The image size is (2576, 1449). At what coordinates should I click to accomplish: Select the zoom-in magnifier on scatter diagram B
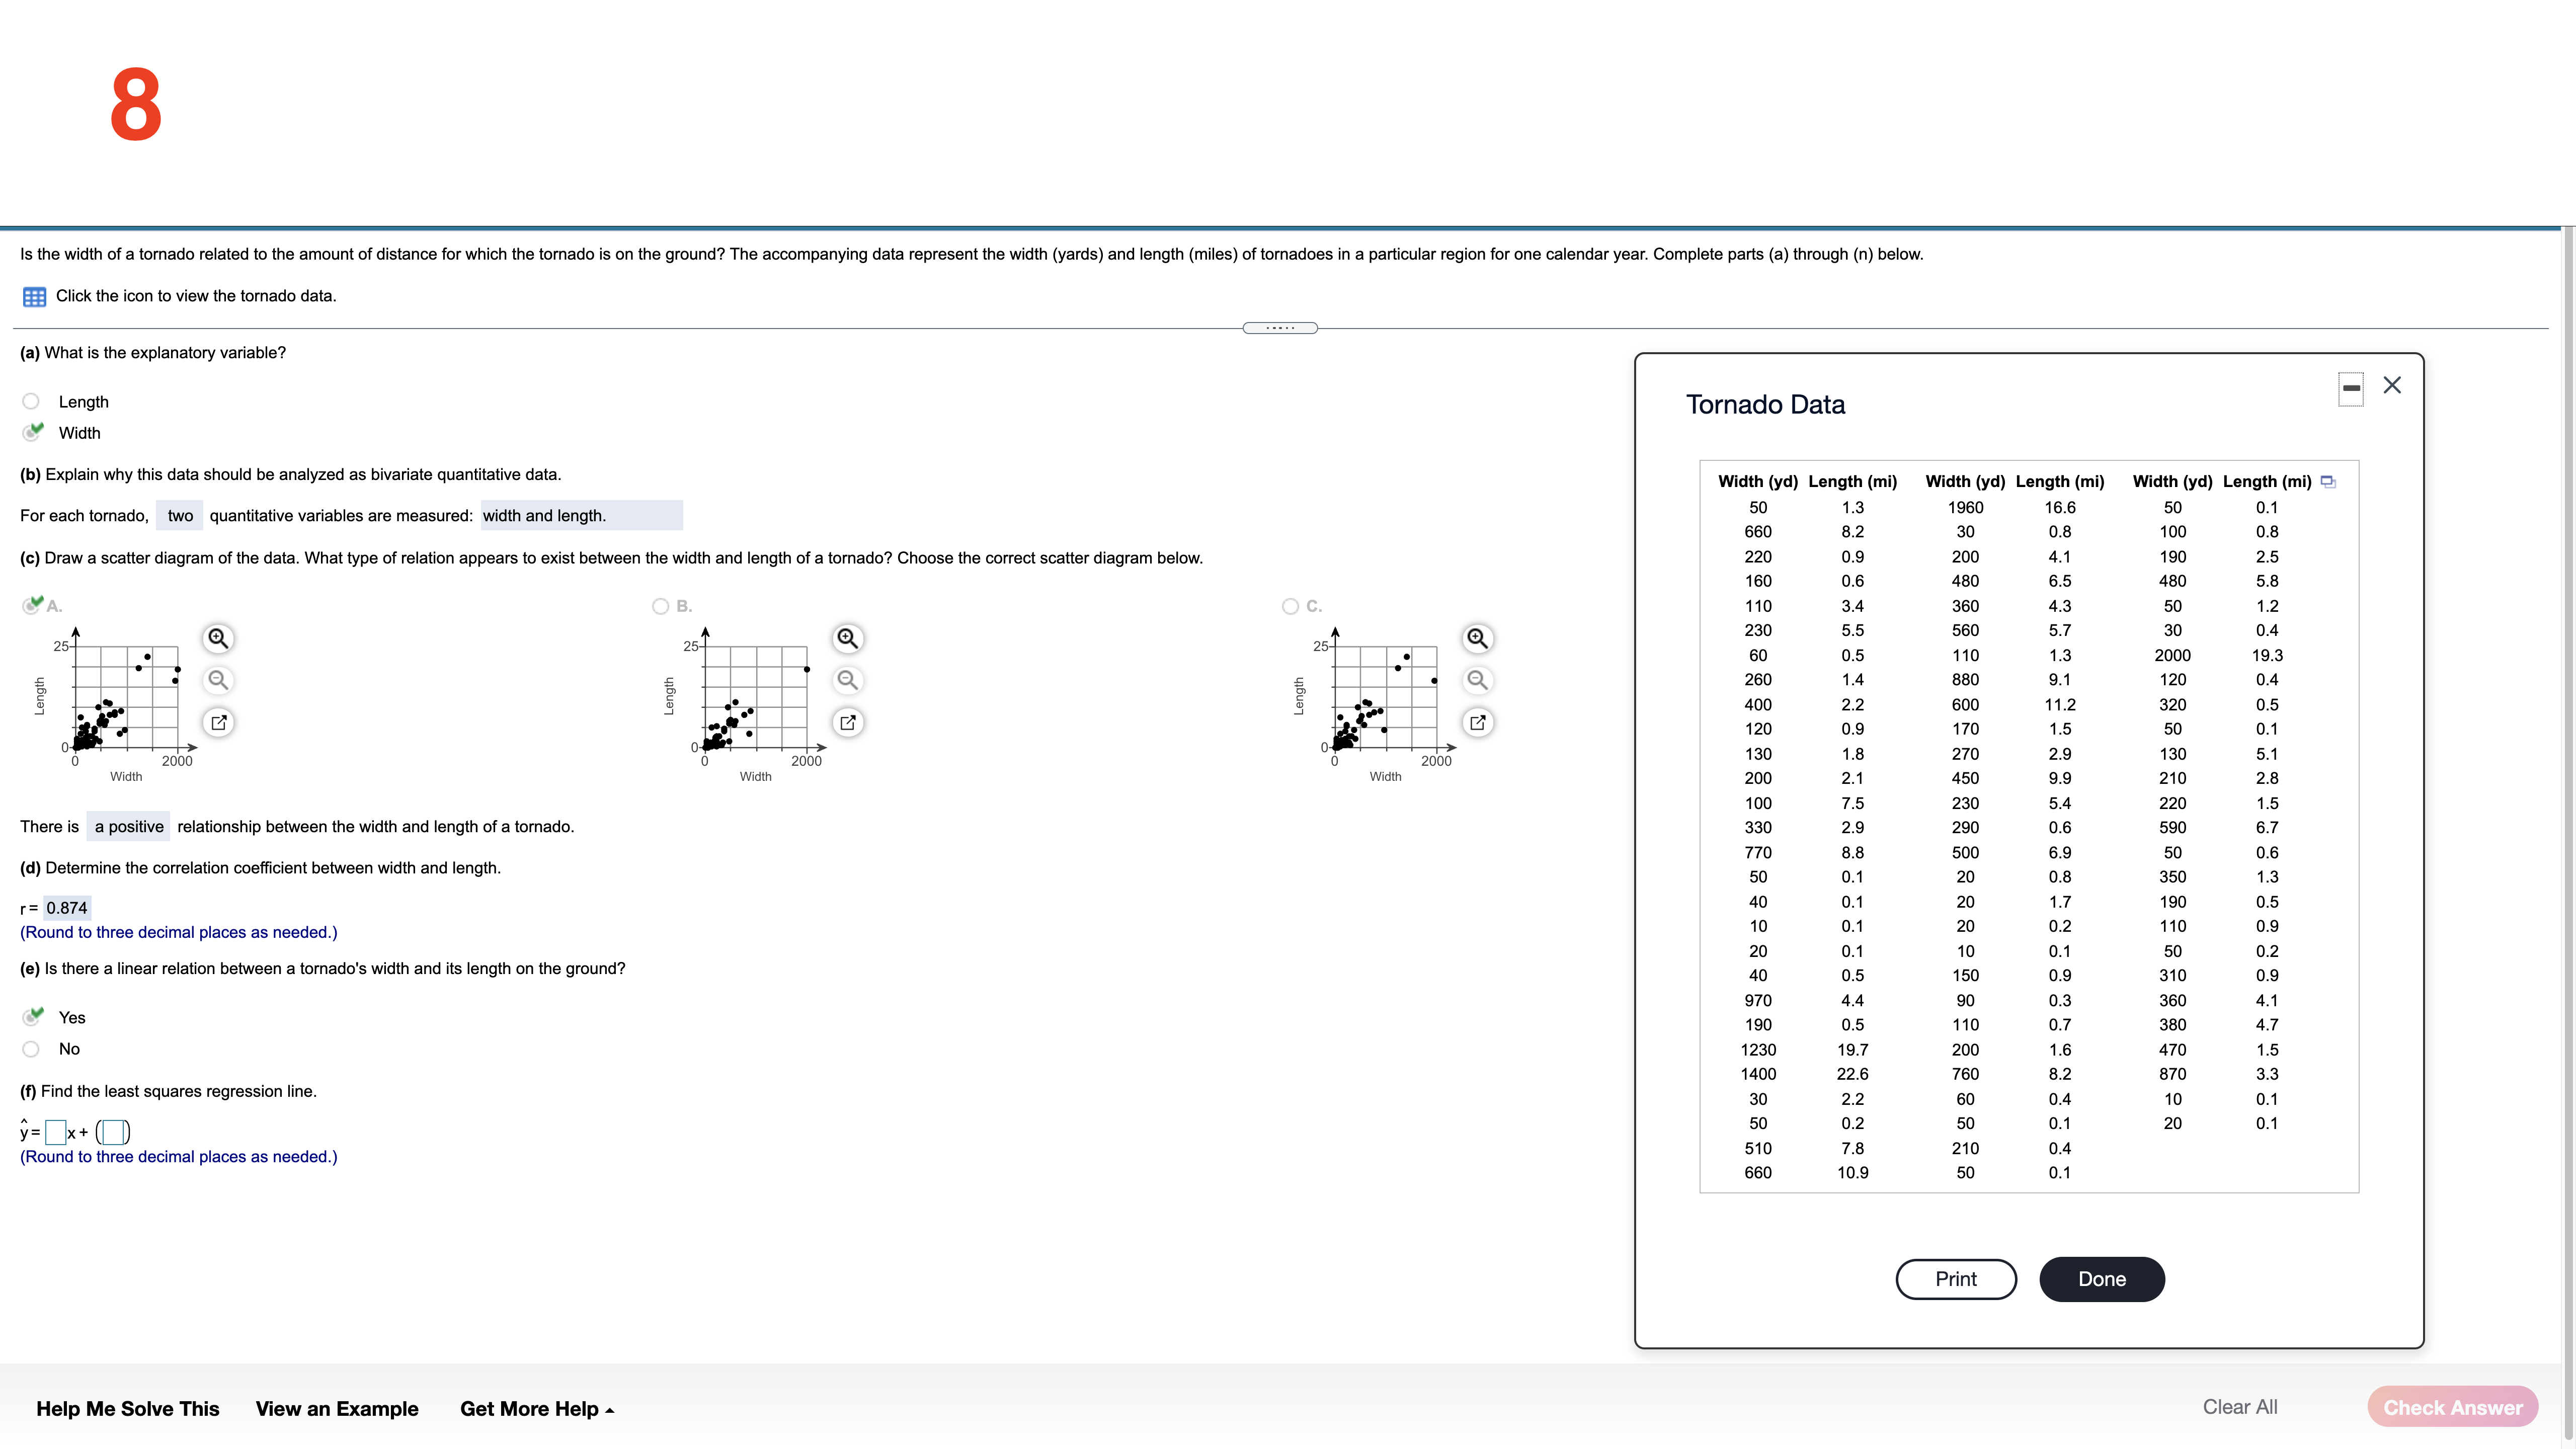pyautogui.click(x=847, y=637)
